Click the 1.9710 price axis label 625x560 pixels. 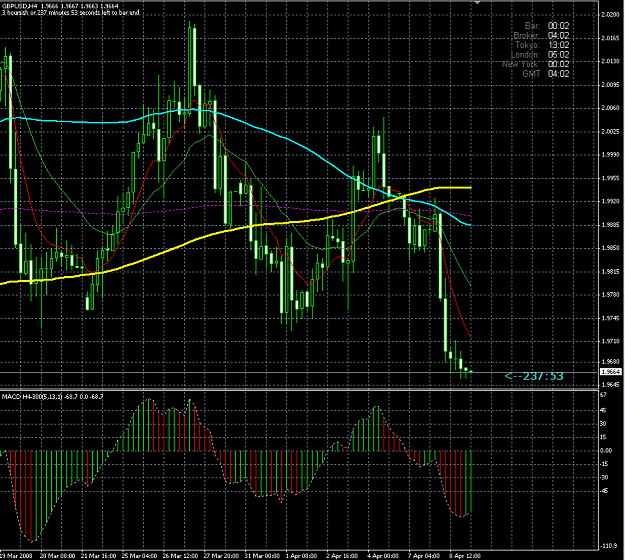pyautogui.click(x=610, y=341)
